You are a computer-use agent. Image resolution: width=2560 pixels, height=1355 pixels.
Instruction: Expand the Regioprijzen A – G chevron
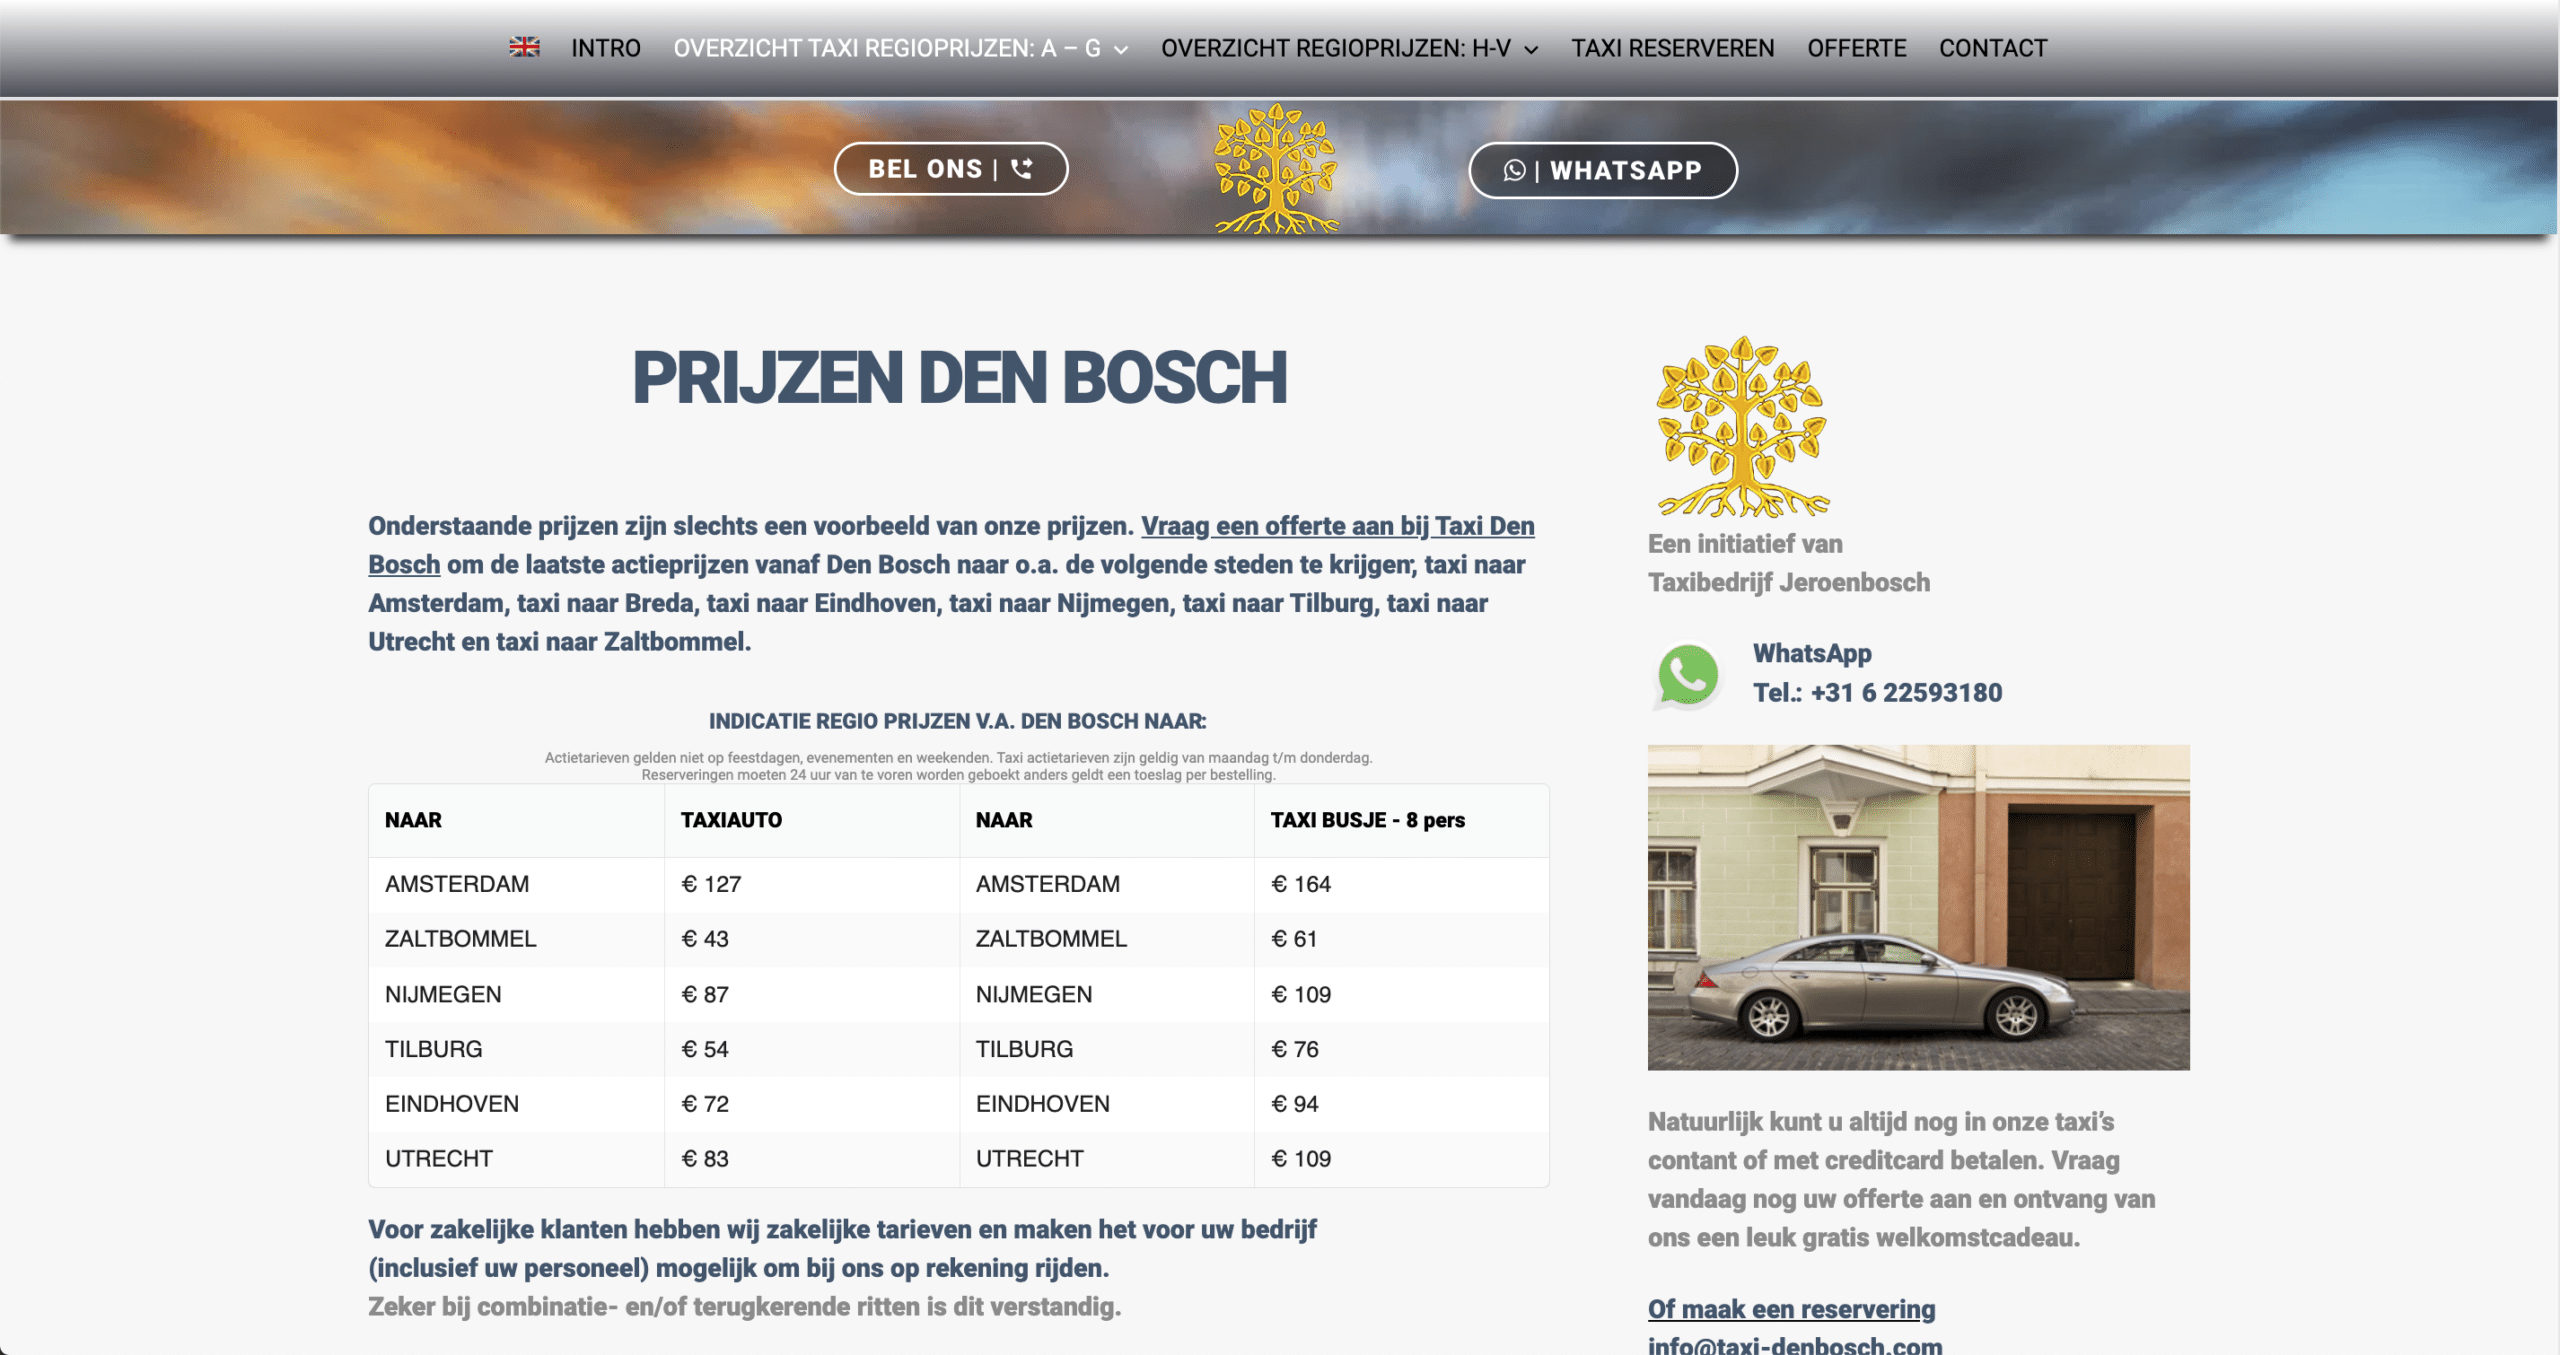click(1122, 49)
